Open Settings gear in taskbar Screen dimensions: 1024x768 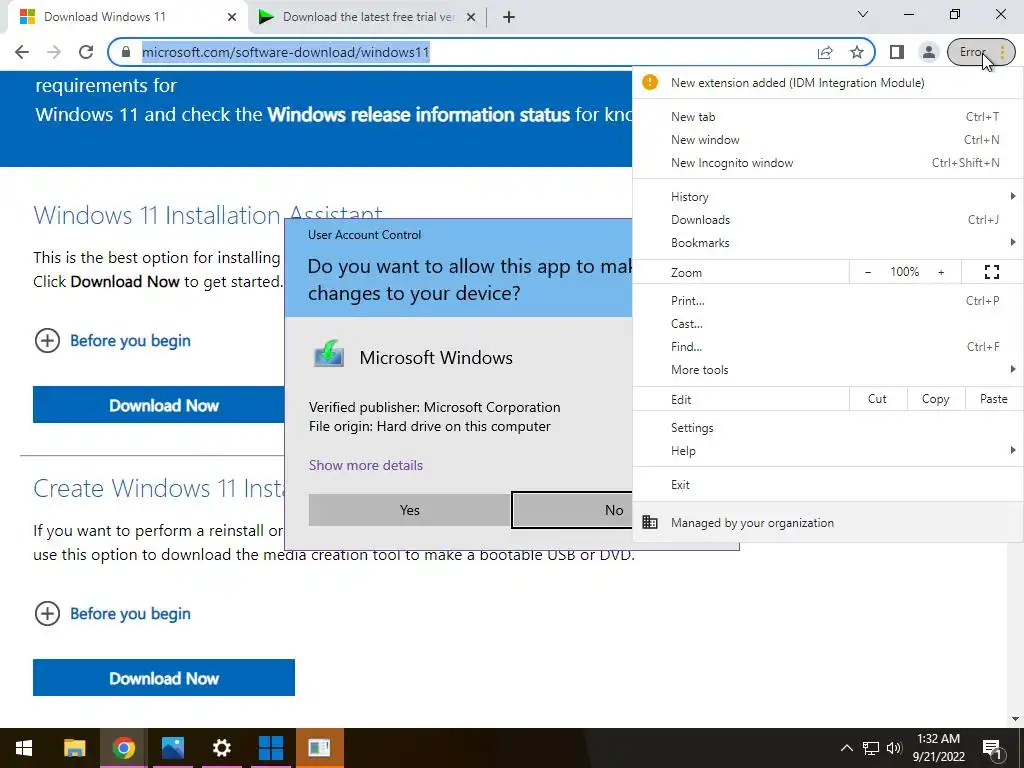[x=221, y=748]
